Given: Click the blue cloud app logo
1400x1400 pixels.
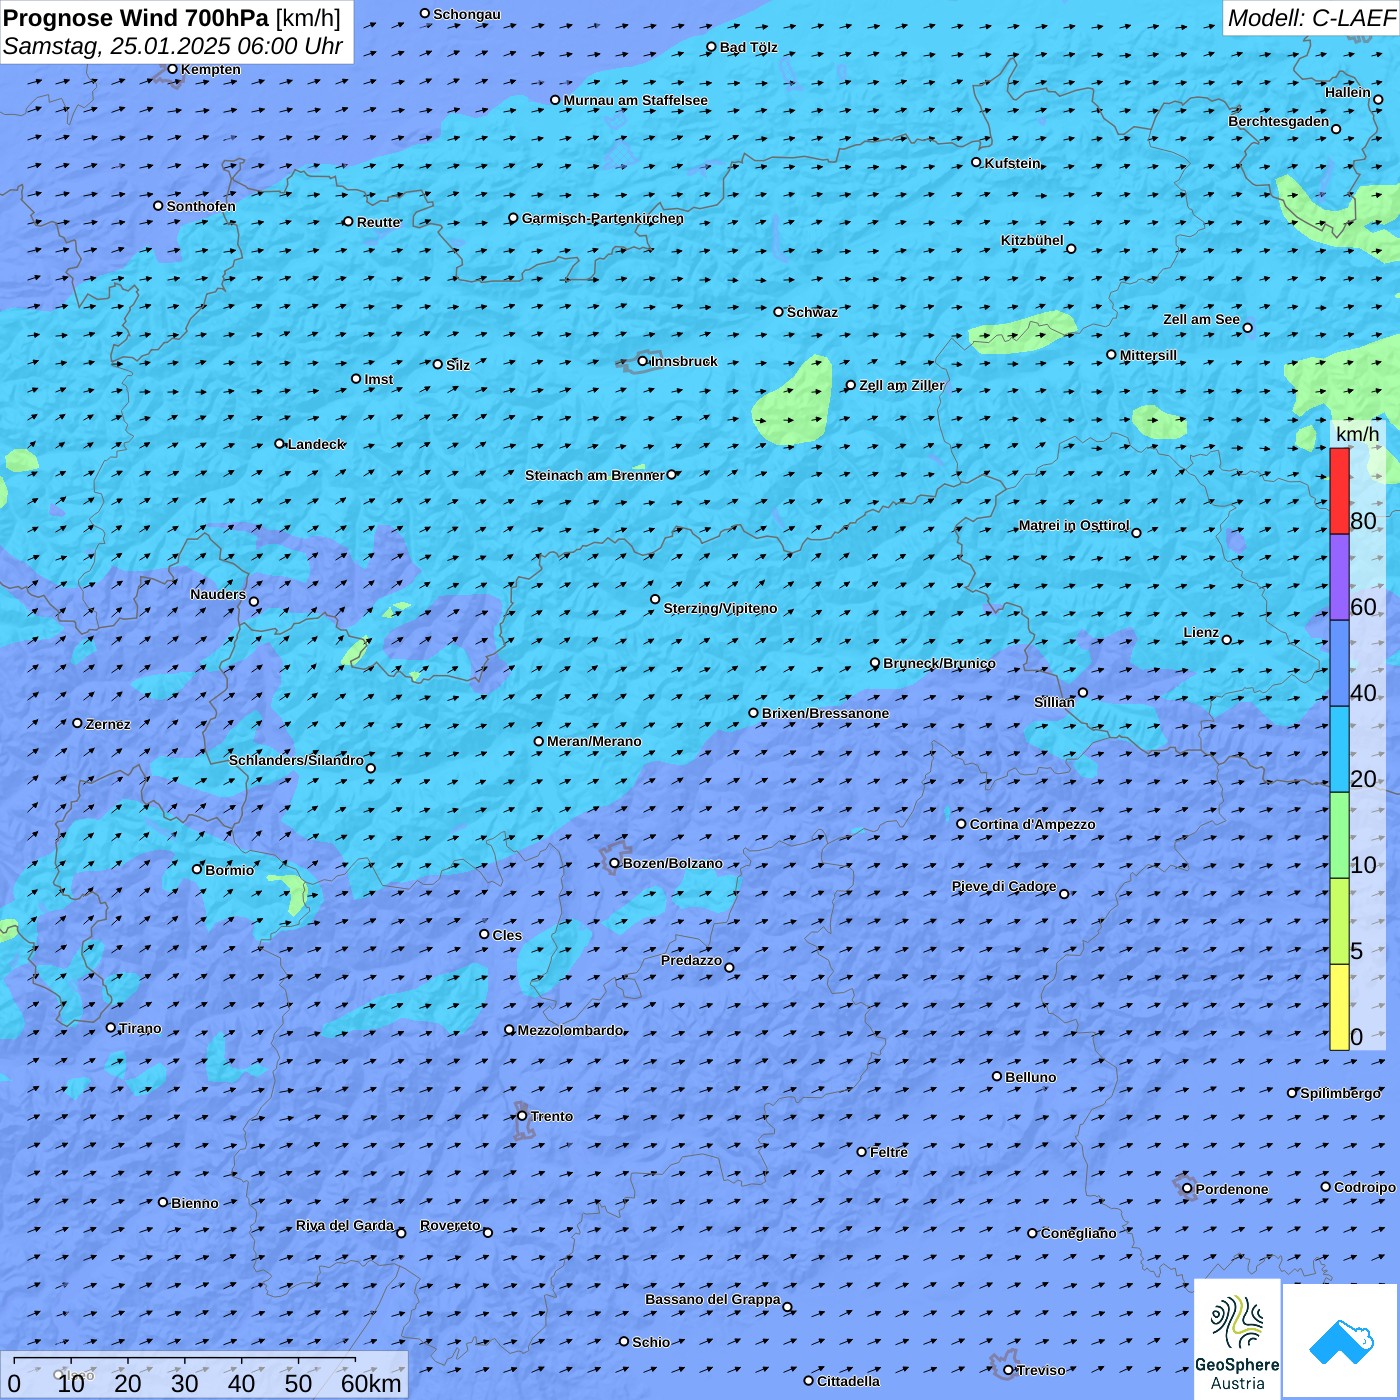Looking at the screenshot, I should pyautogui.click(x=1341, y=1341).
